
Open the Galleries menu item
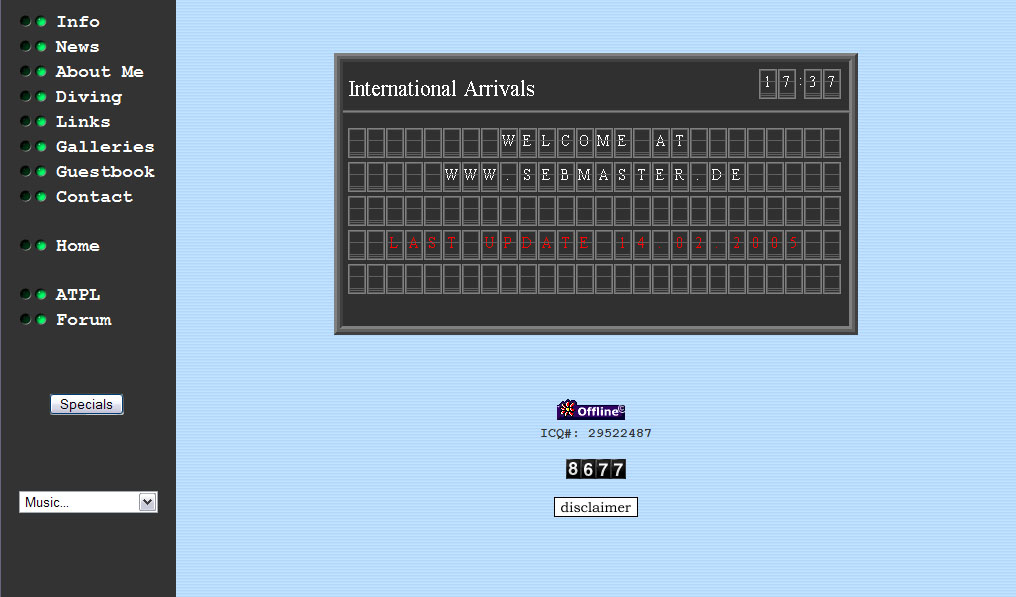tap(105, 147)
